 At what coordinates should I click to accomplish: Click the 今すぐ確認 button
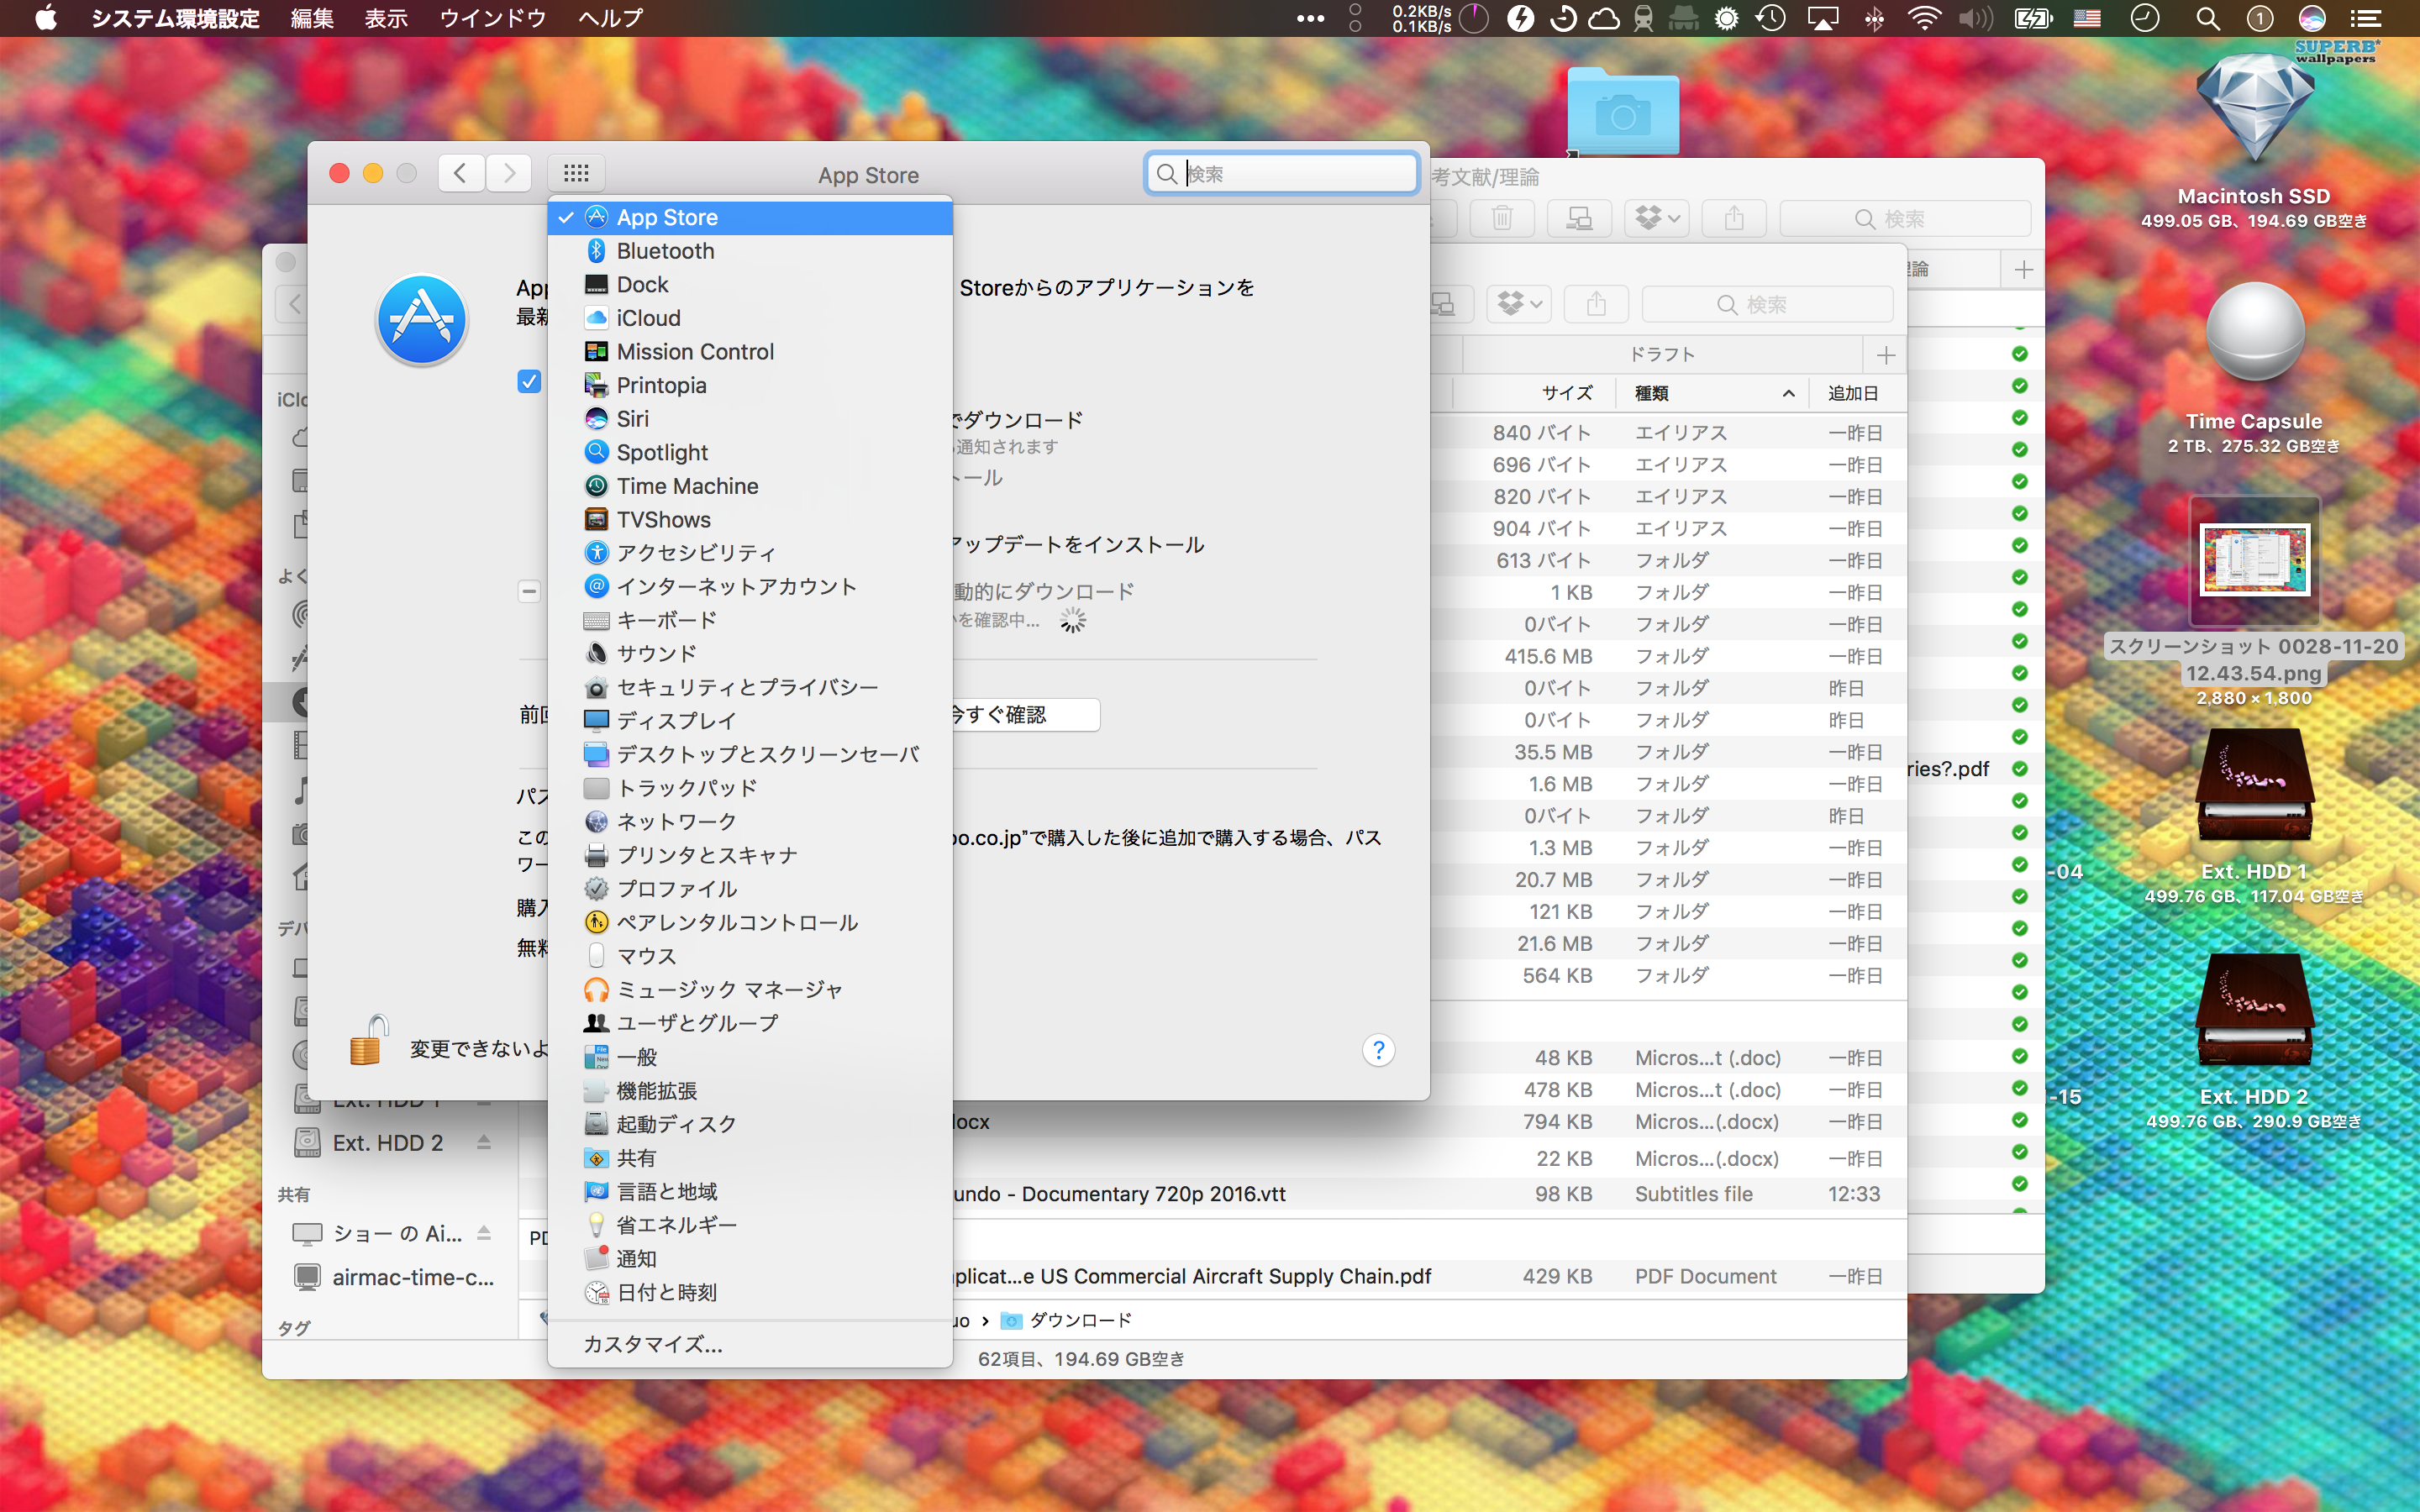(x=1025, y=715)
